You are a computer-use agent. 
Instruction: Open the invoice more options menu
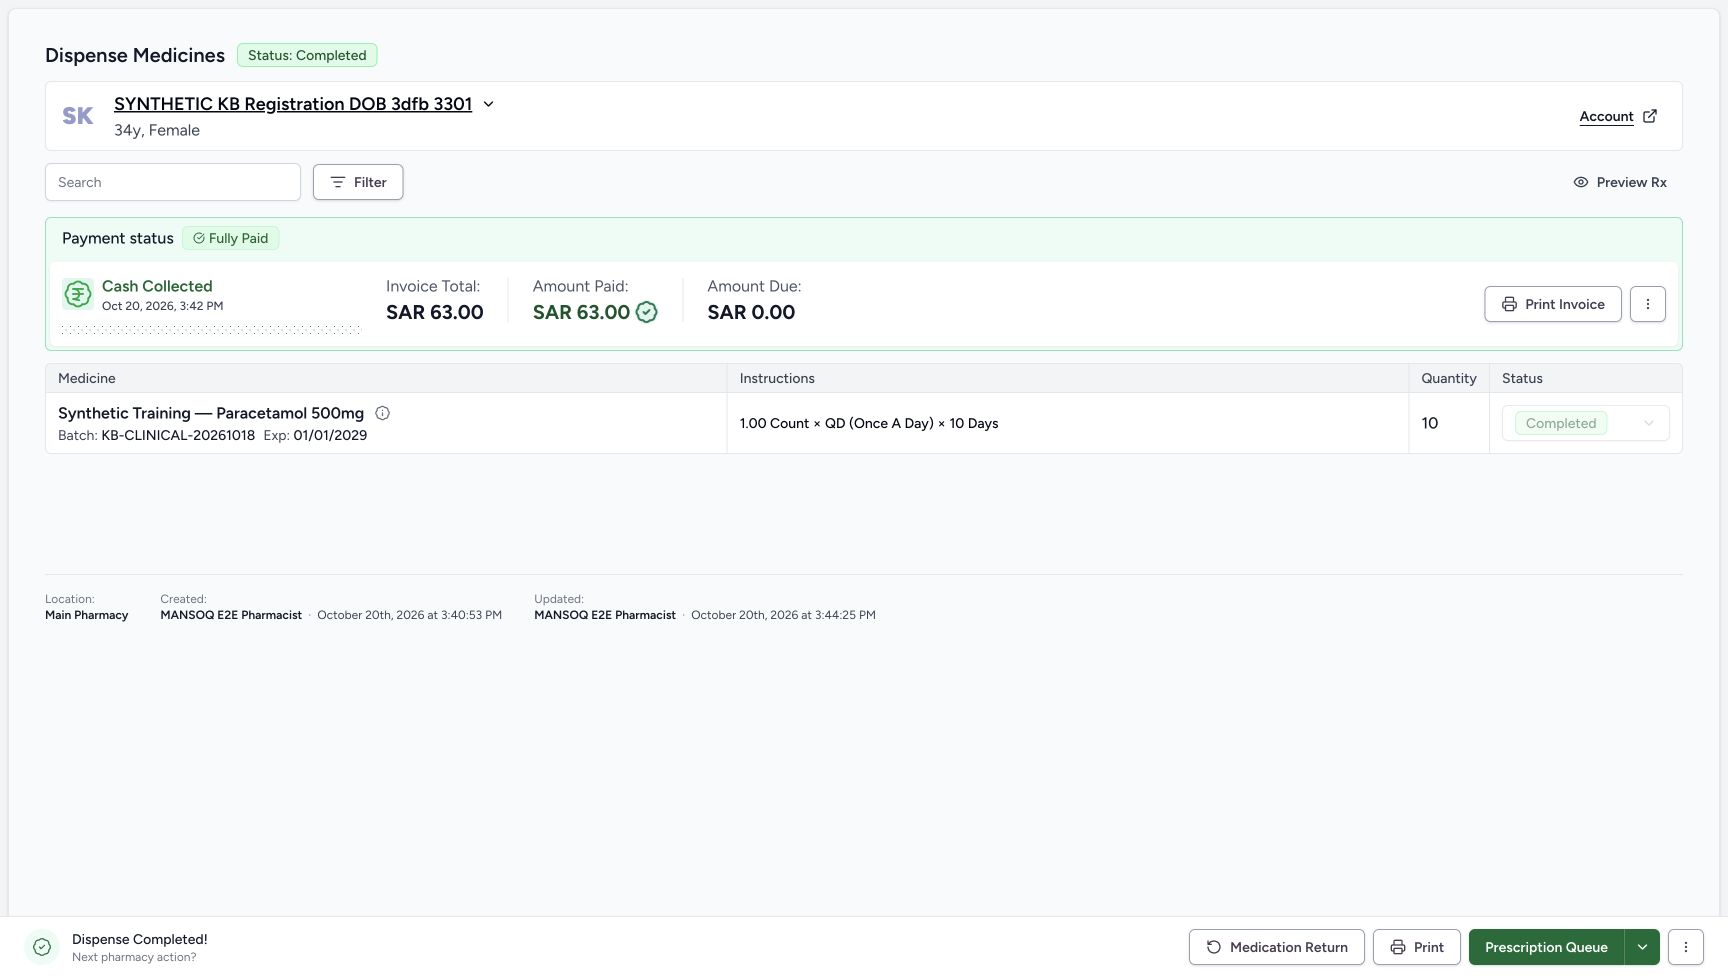1648,304
